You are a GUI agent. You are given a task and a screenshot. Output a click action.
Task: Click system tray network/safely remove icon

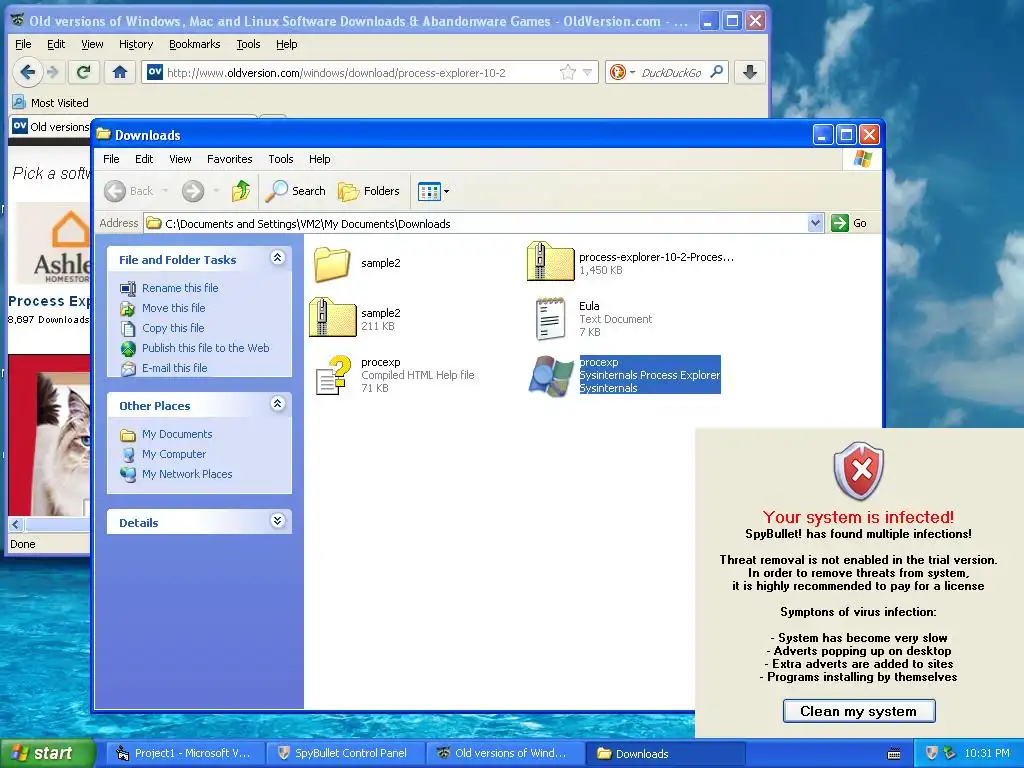pos(950,753)
